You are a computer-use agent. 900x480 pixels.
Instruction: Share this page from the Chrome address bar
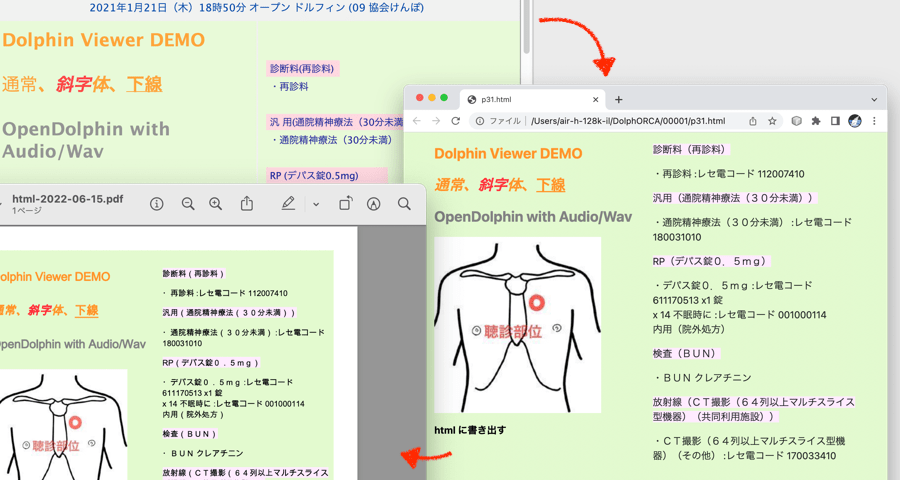pyautogui.click(x=752, y=121)
